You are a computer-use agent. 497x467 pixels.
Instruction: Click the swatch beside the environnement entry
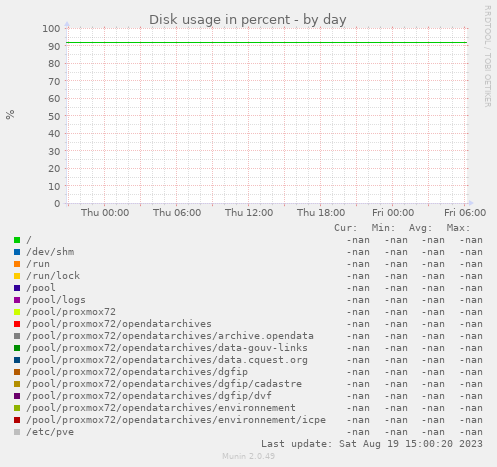click(x=17, y=408)
